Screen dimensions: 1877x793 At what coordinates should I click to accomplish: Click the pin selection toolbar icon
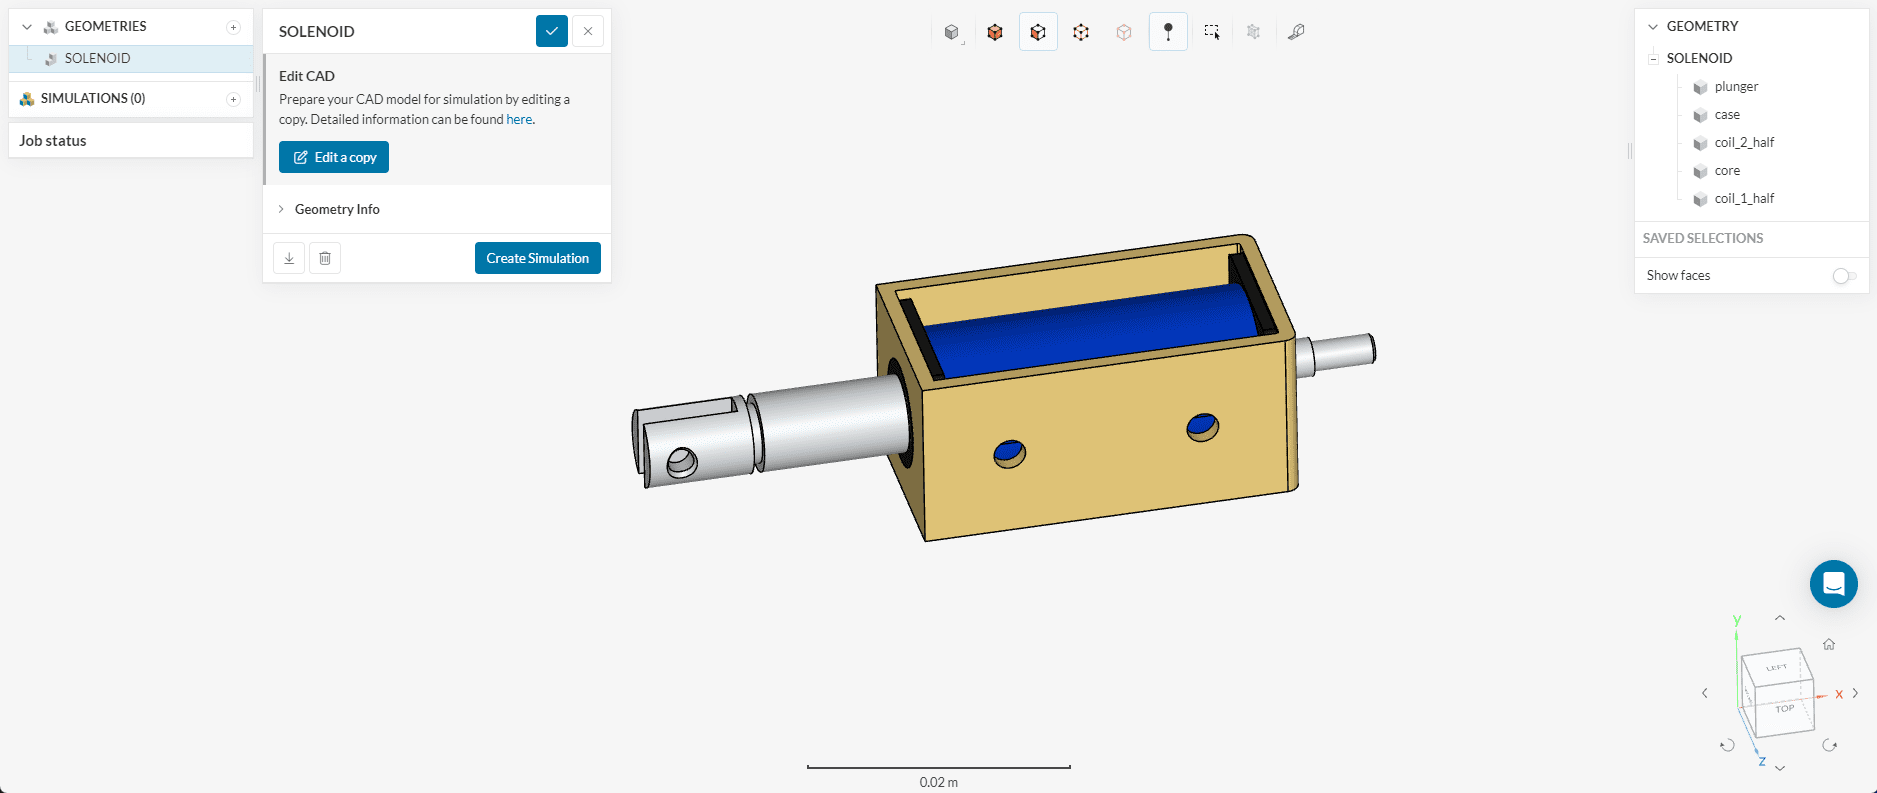point(1168,32)
